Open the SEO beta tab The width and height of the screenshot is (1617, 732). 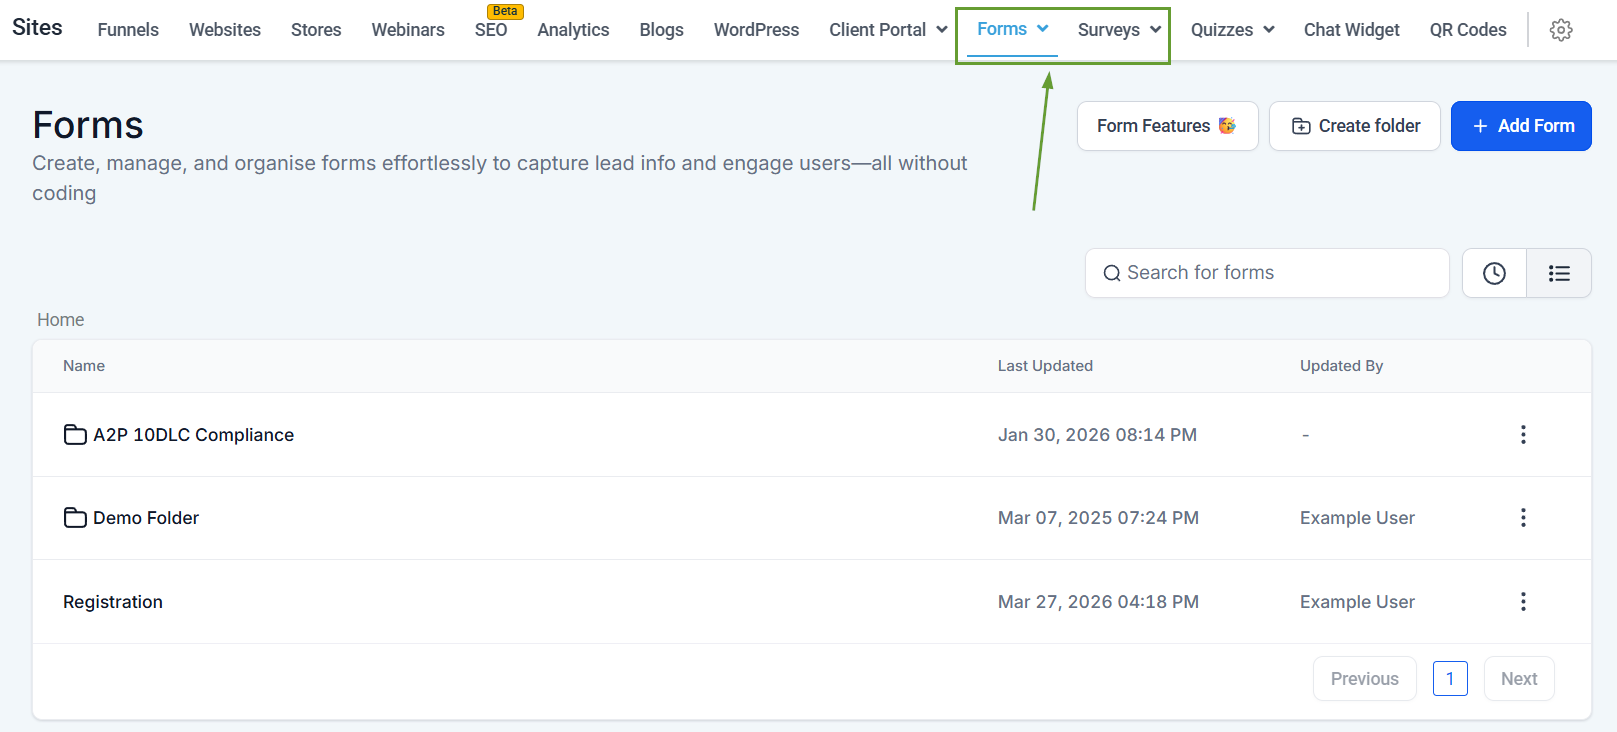click(x=491, y=30)
